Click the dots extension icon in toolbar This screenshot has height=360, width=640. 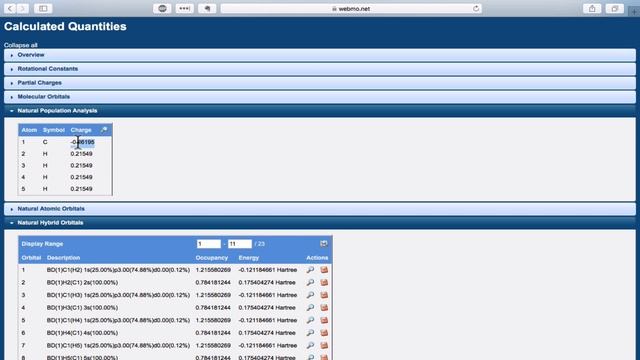point(184,8)
